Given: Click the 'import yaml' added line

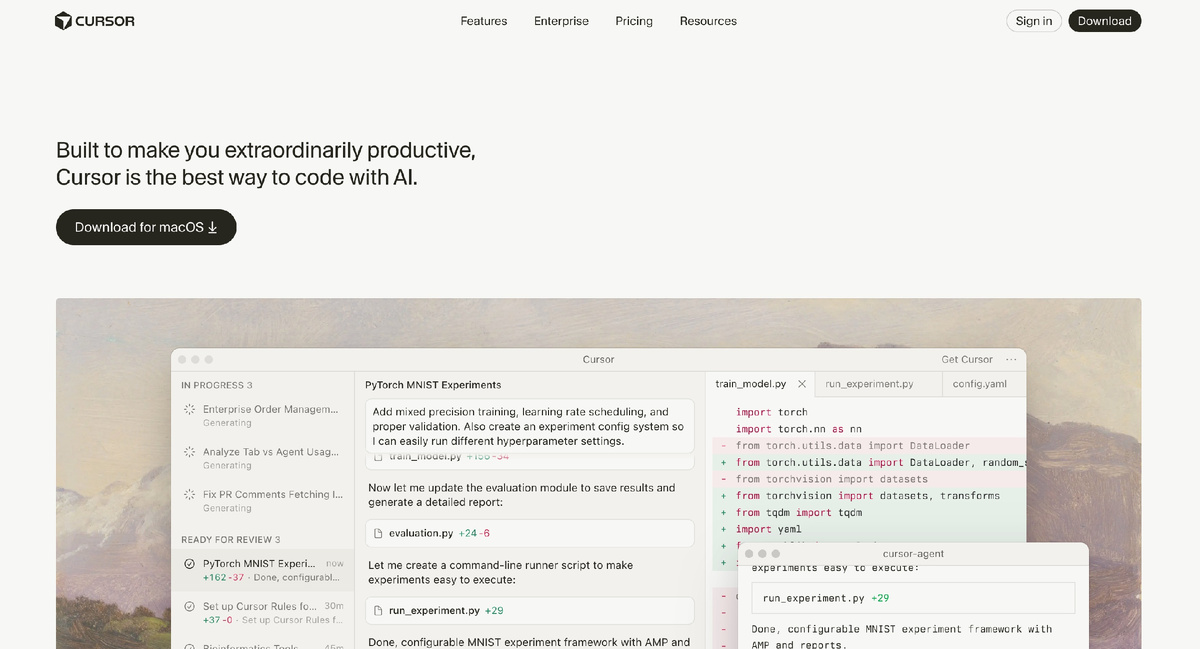Looking at the screenshot, I should [768, 529].
